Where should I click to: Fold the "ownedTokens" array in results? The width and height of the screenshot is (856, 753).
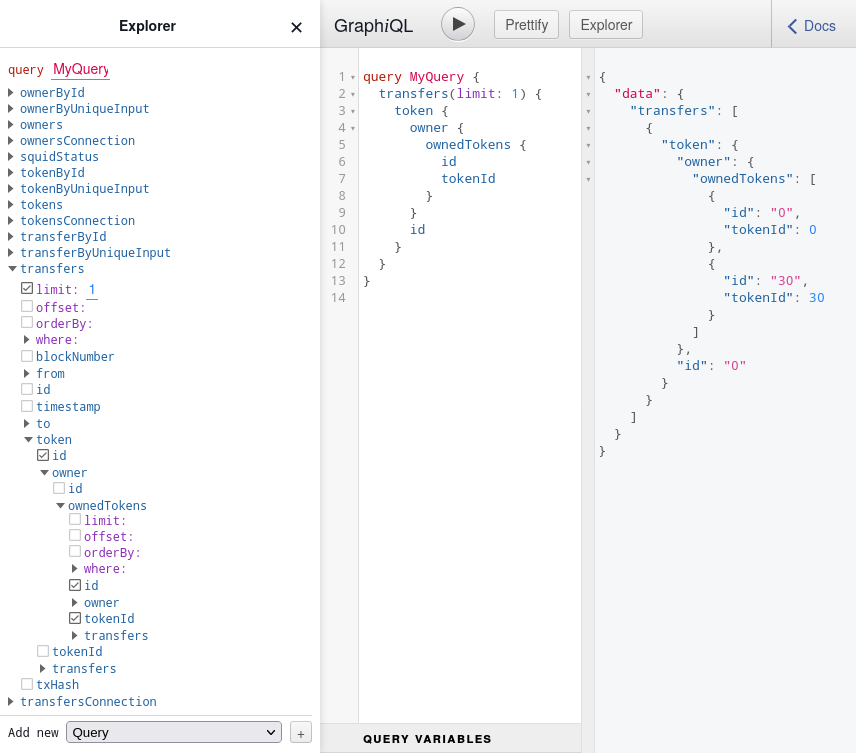pyautogui.click(x=588, y=179)
